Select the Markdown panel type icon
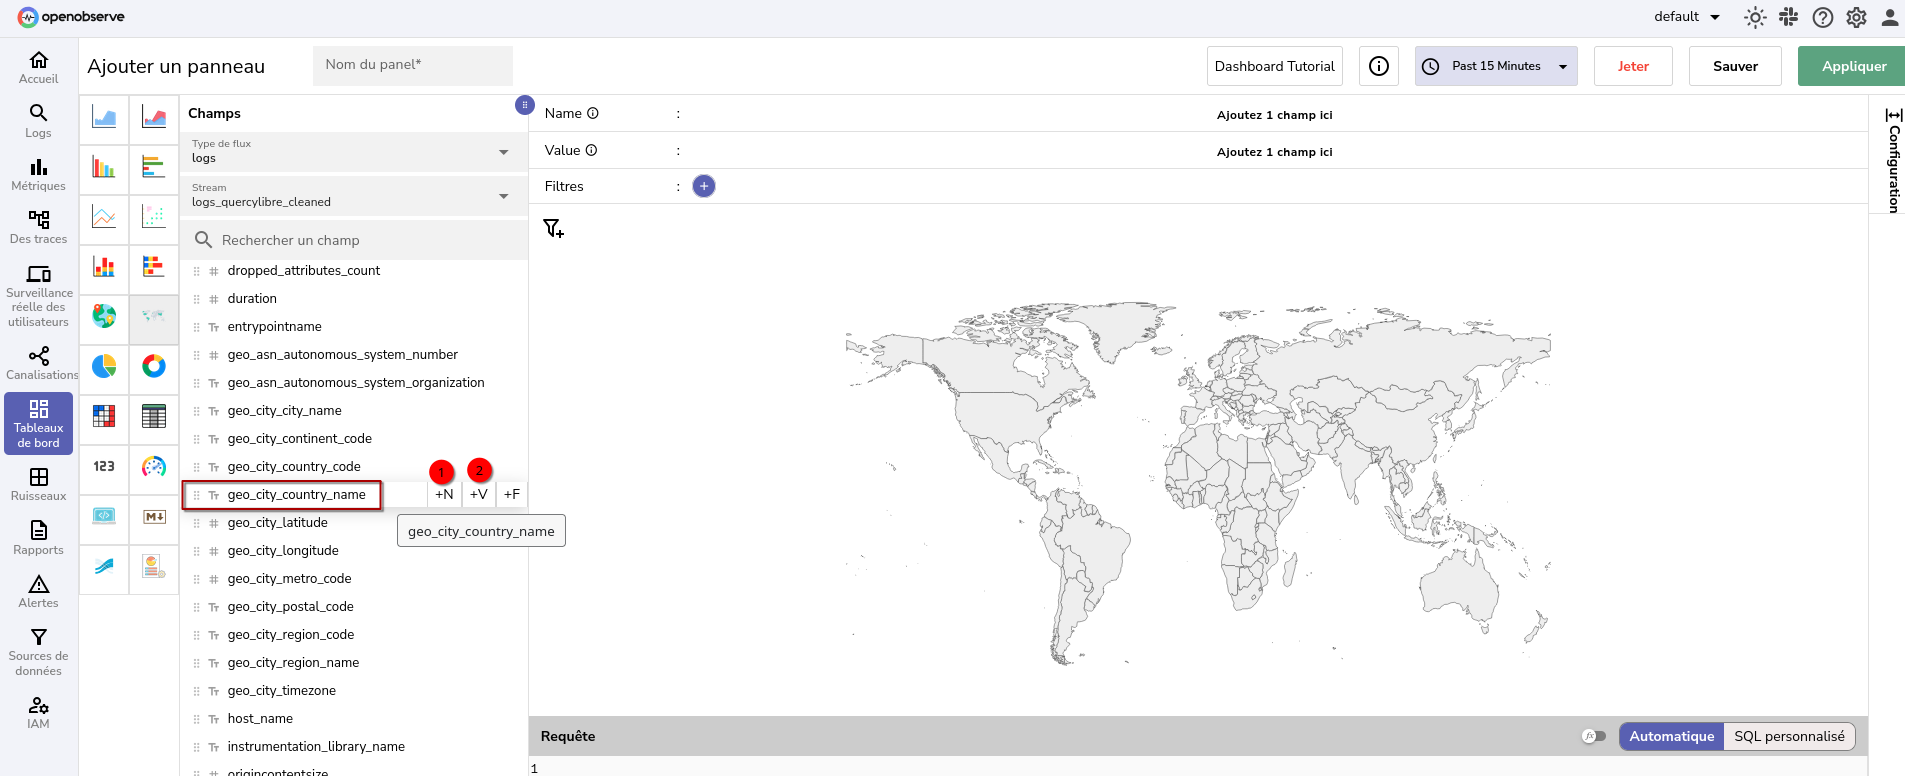The width and height of the screenshot is (1905, 776). click(154, 516)
